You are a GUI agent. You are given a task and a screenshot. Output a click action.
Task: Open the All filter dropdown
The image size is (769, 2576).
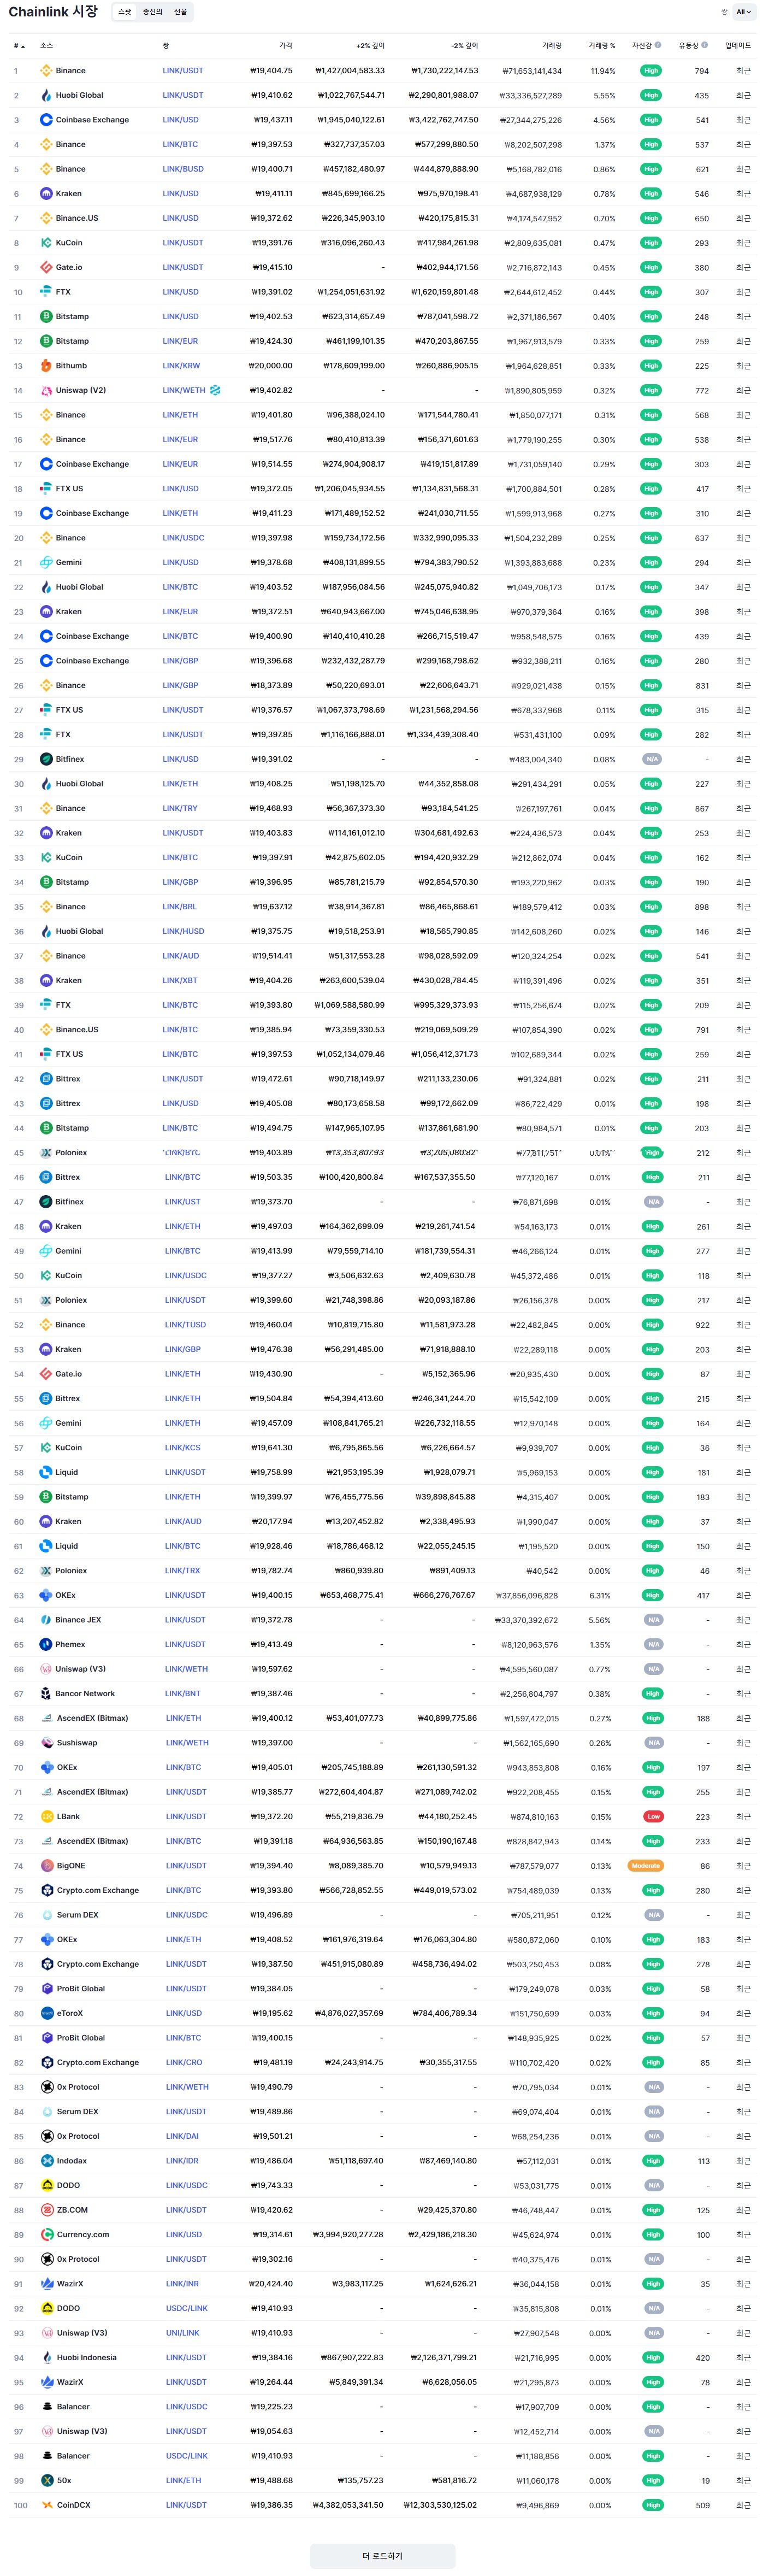[744, 12]
